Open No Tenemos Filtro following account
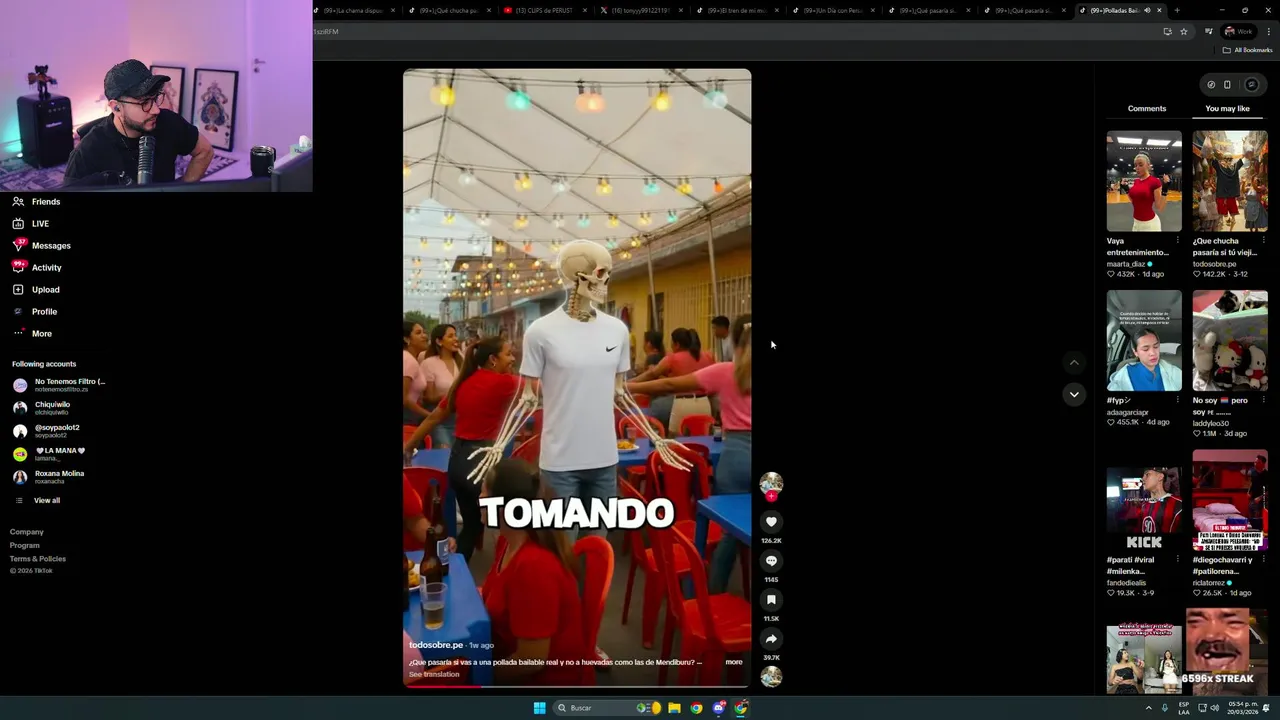Viewport: 1280px width, 720px height. point(58,384)
